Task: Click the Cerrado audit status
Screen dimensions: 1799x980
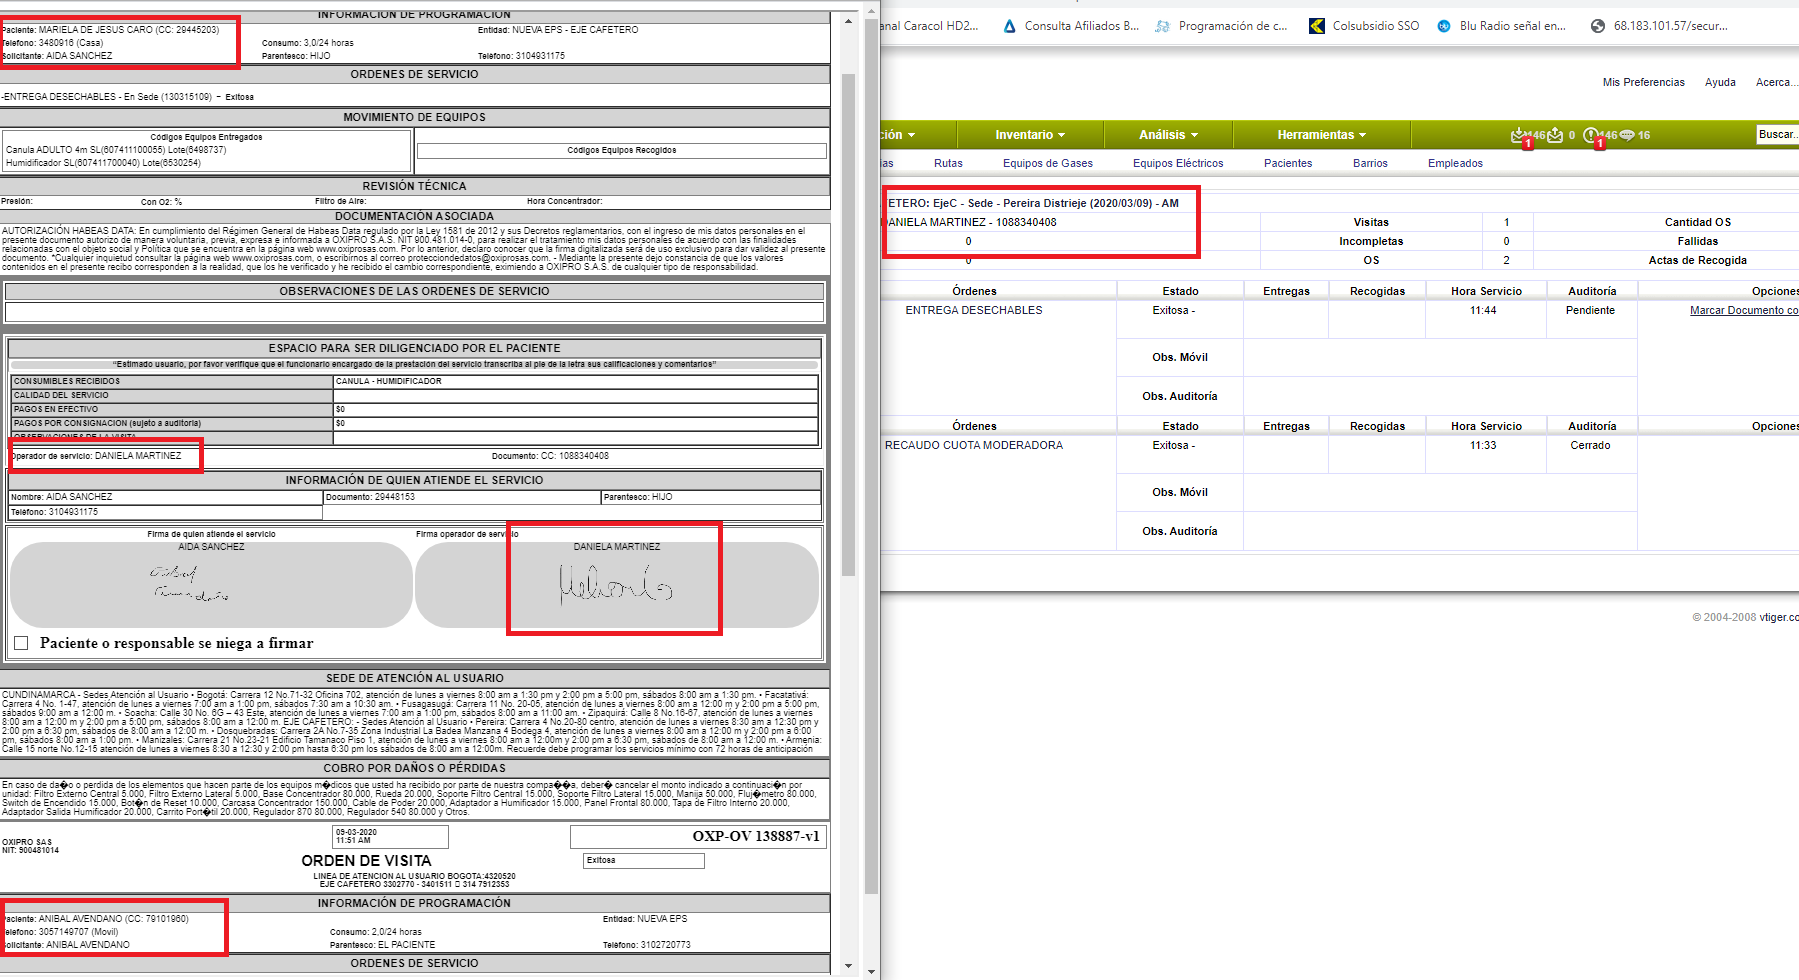Action: pos(1590,445)
